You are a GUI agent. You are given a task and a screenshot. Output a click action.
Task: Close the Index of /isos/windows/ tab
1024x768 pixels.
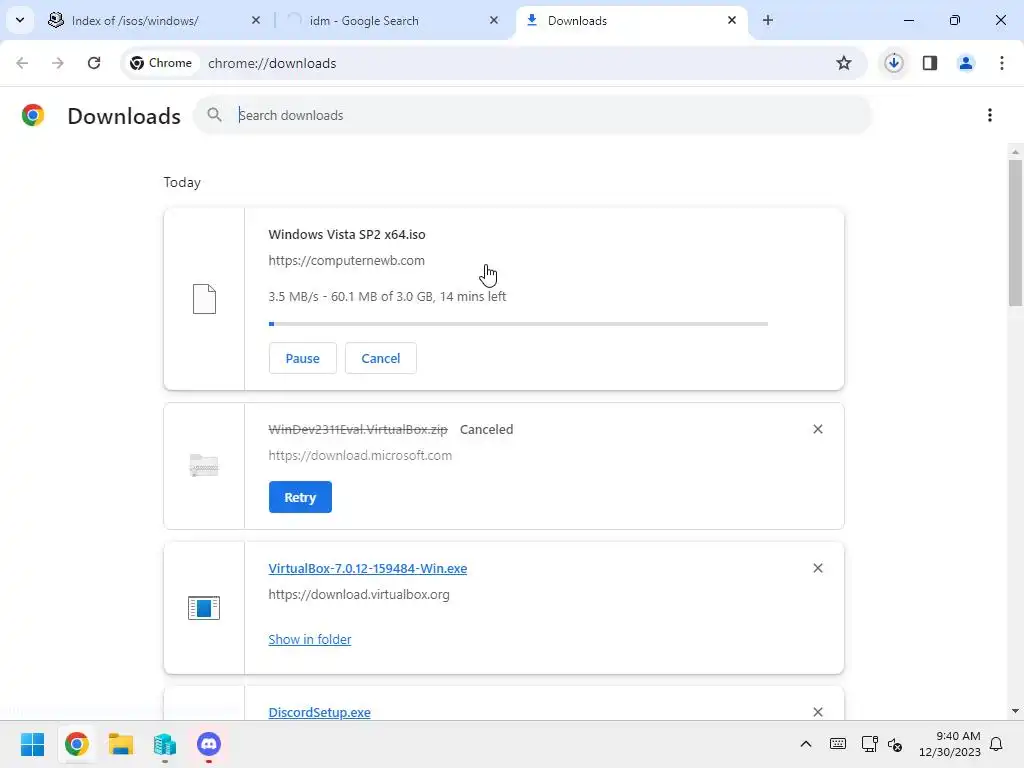255,20
